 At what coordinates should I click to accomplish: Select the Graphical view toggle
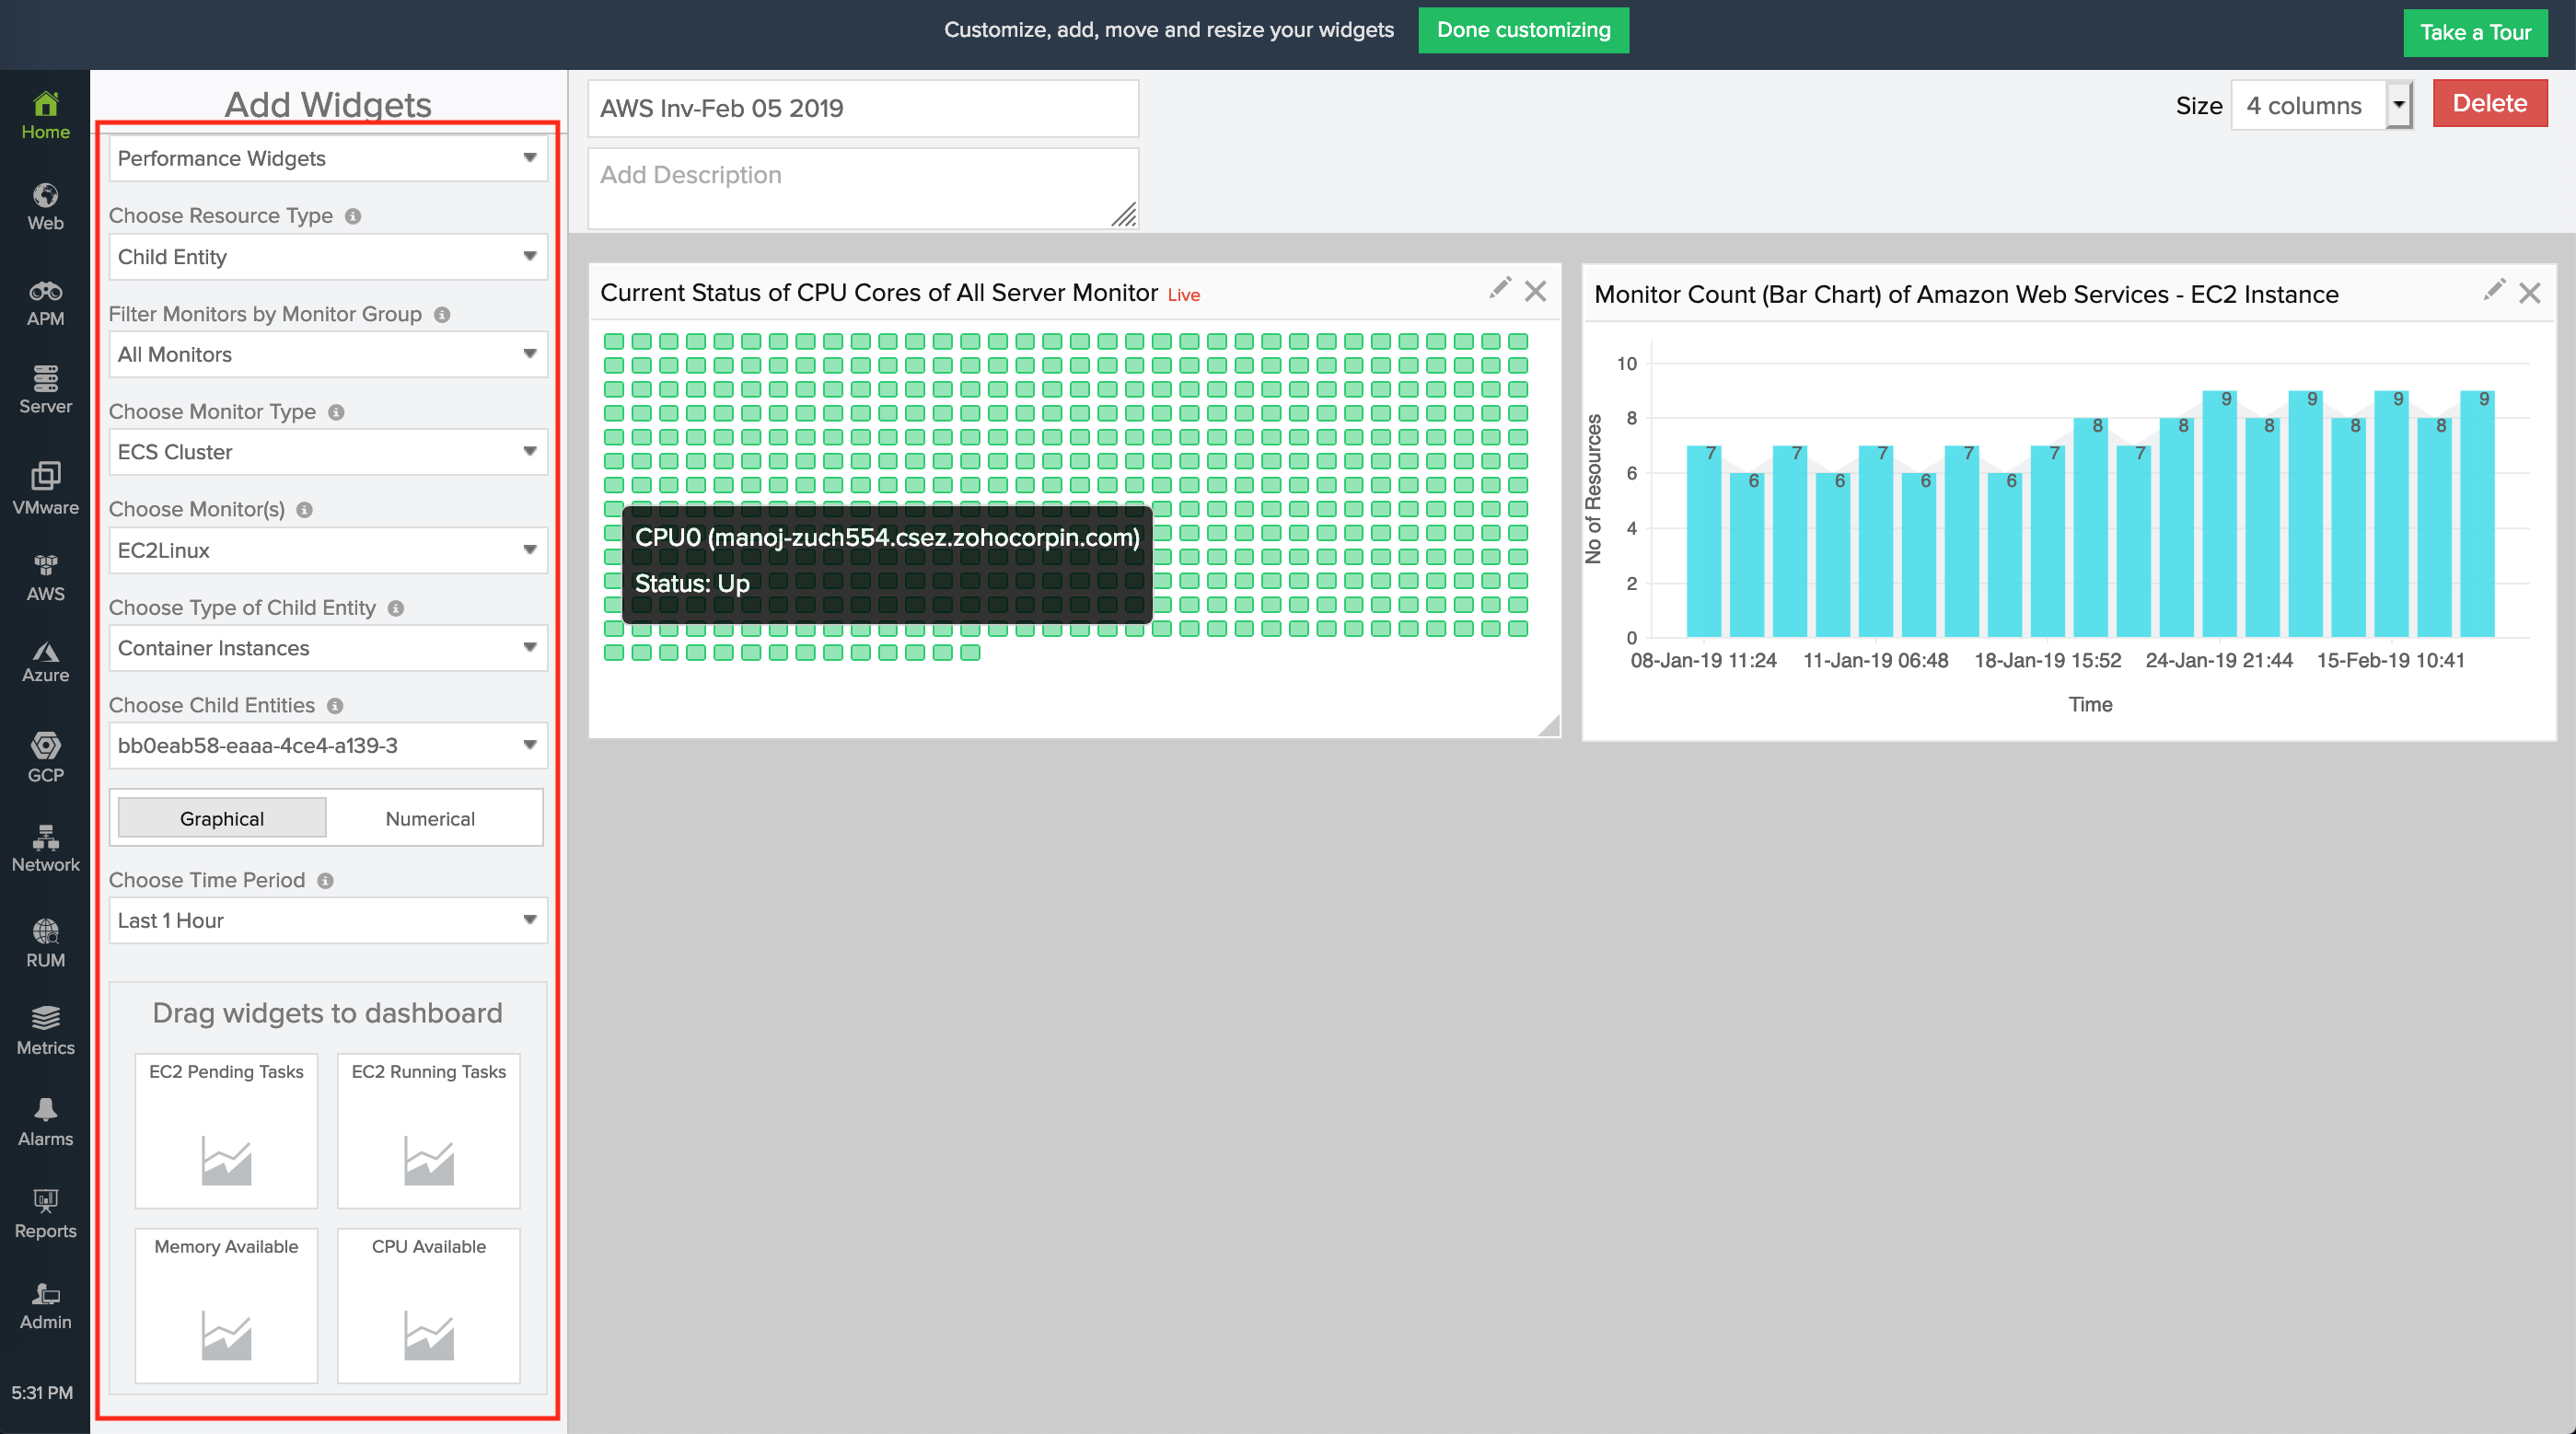coord(222,818)
